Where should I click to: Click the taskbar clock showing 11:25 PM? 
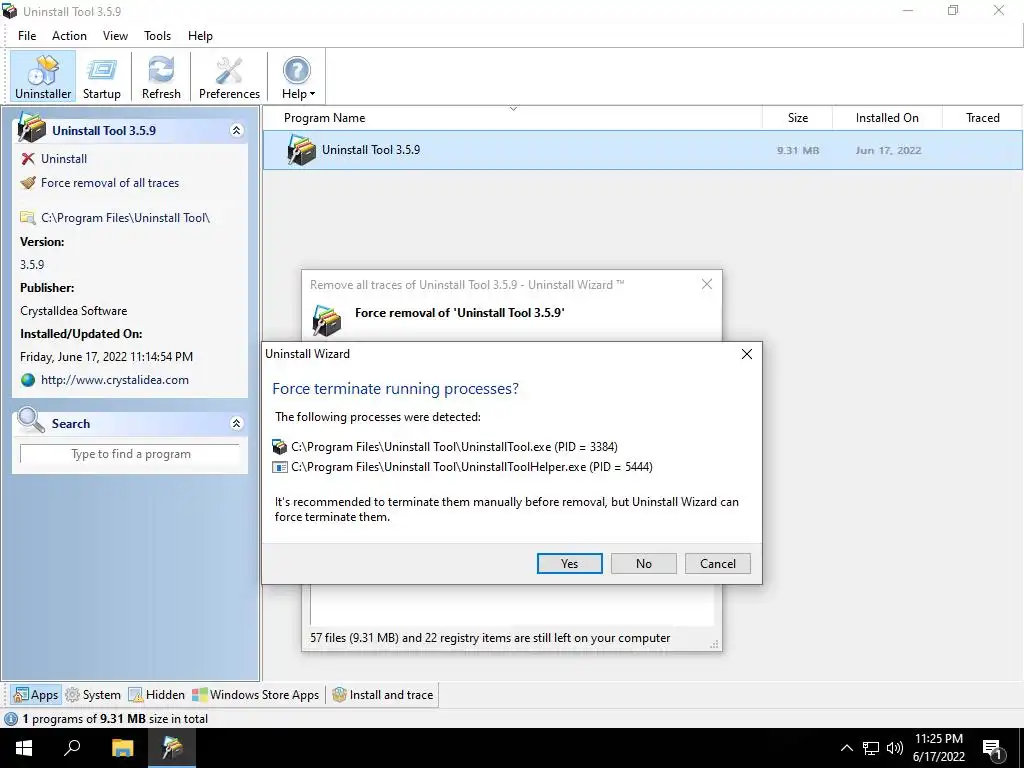pos(938,748)
